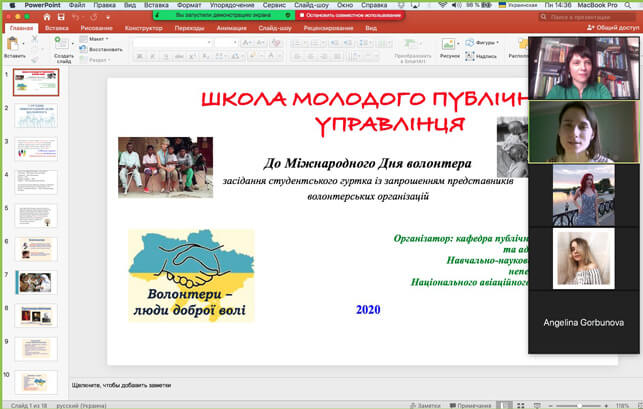Click the Create slide (Создать слайд) icon

(x=63, y=46)
